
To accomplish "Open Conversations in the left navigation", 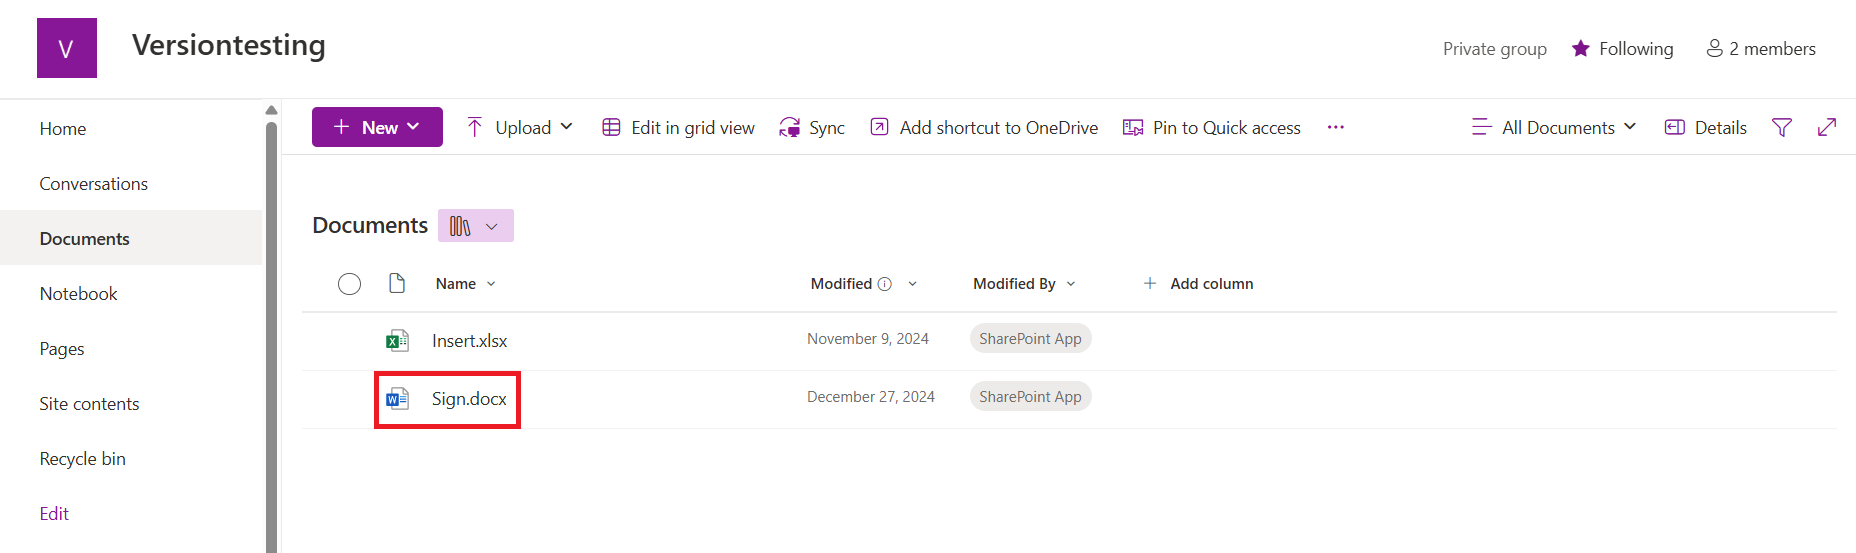I will [94, 184].
